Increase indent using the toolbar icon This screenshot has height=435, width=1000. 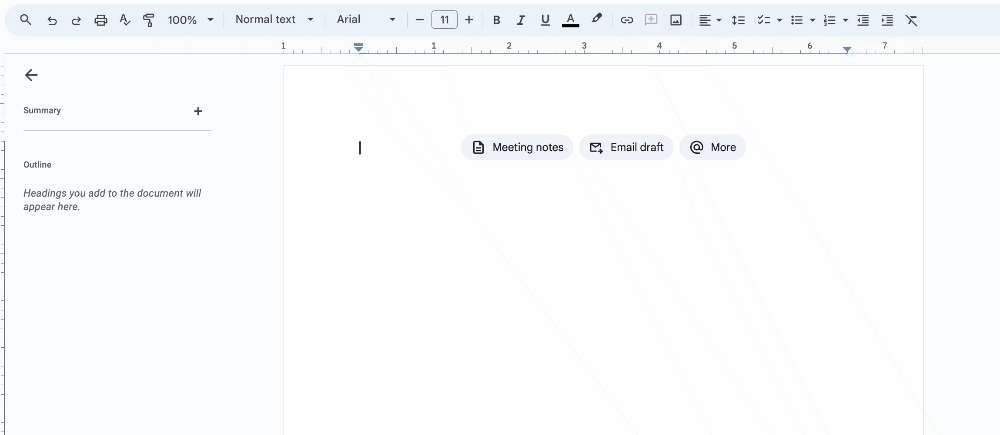coord(887,20)
